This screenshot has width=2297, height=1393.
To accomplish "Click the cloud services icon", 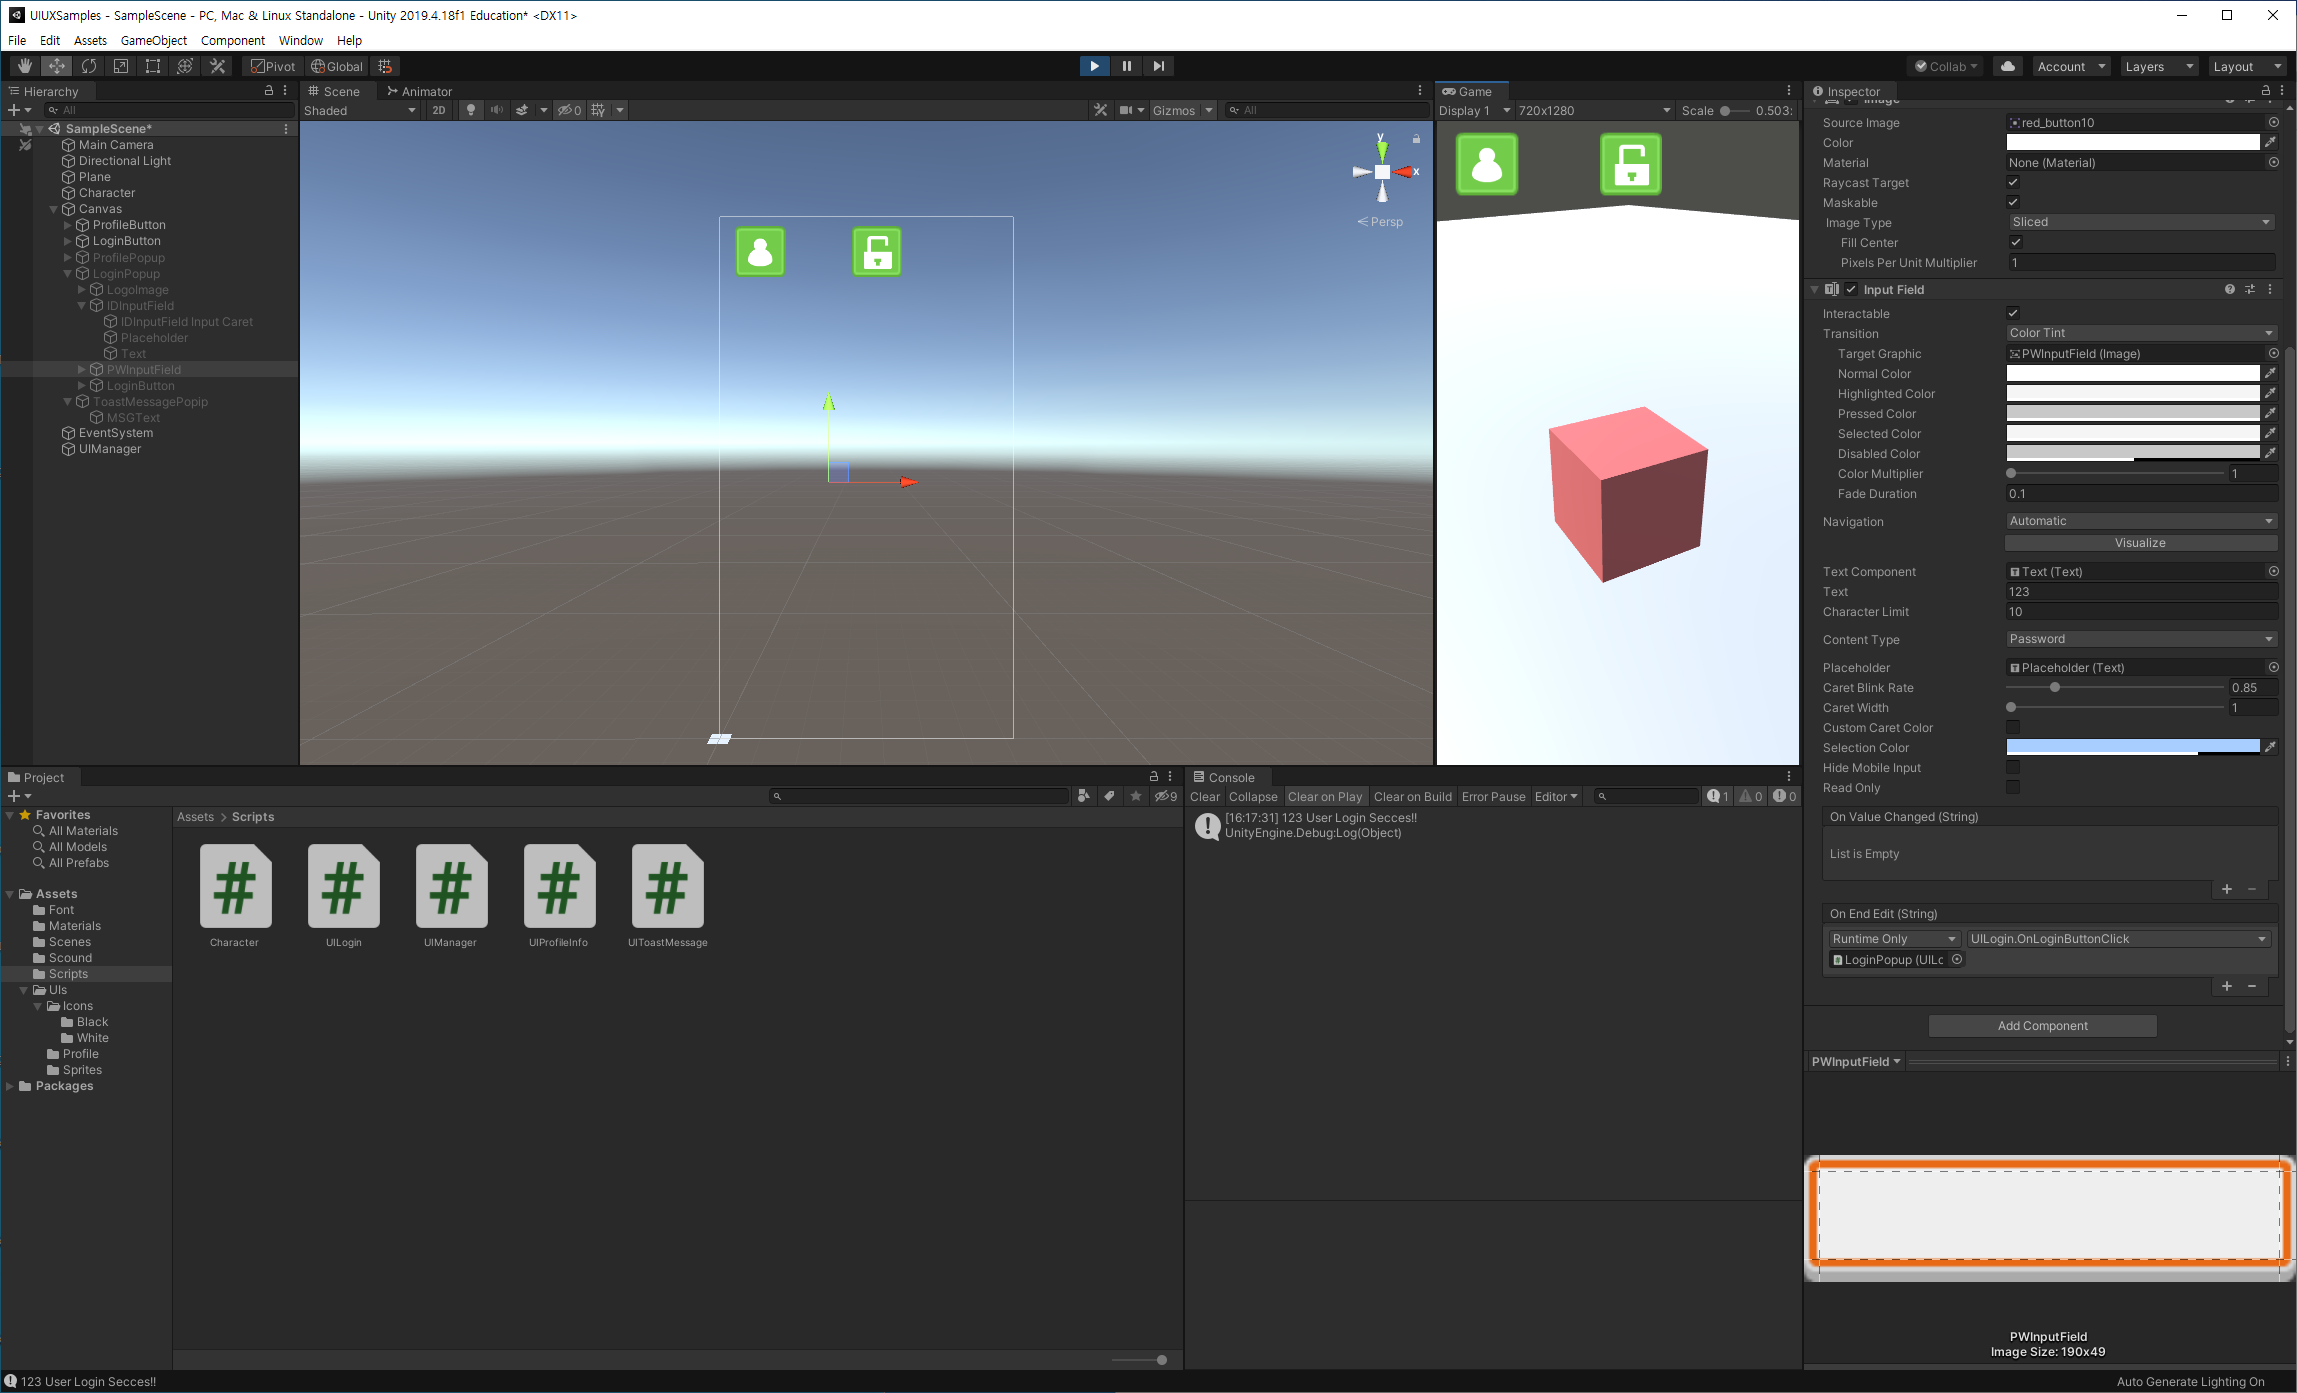I will tap(2007, 66).
